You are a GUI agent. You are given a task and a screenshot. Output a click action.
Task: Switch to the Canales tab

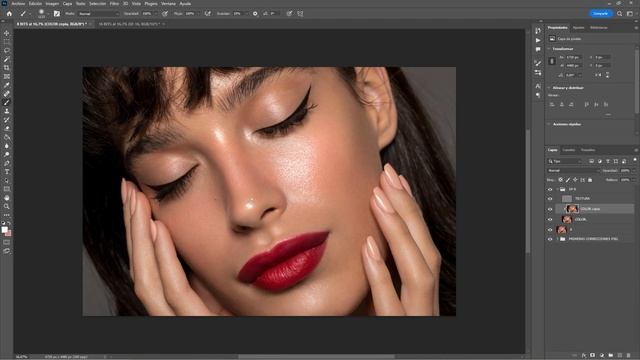pos(569,150)
